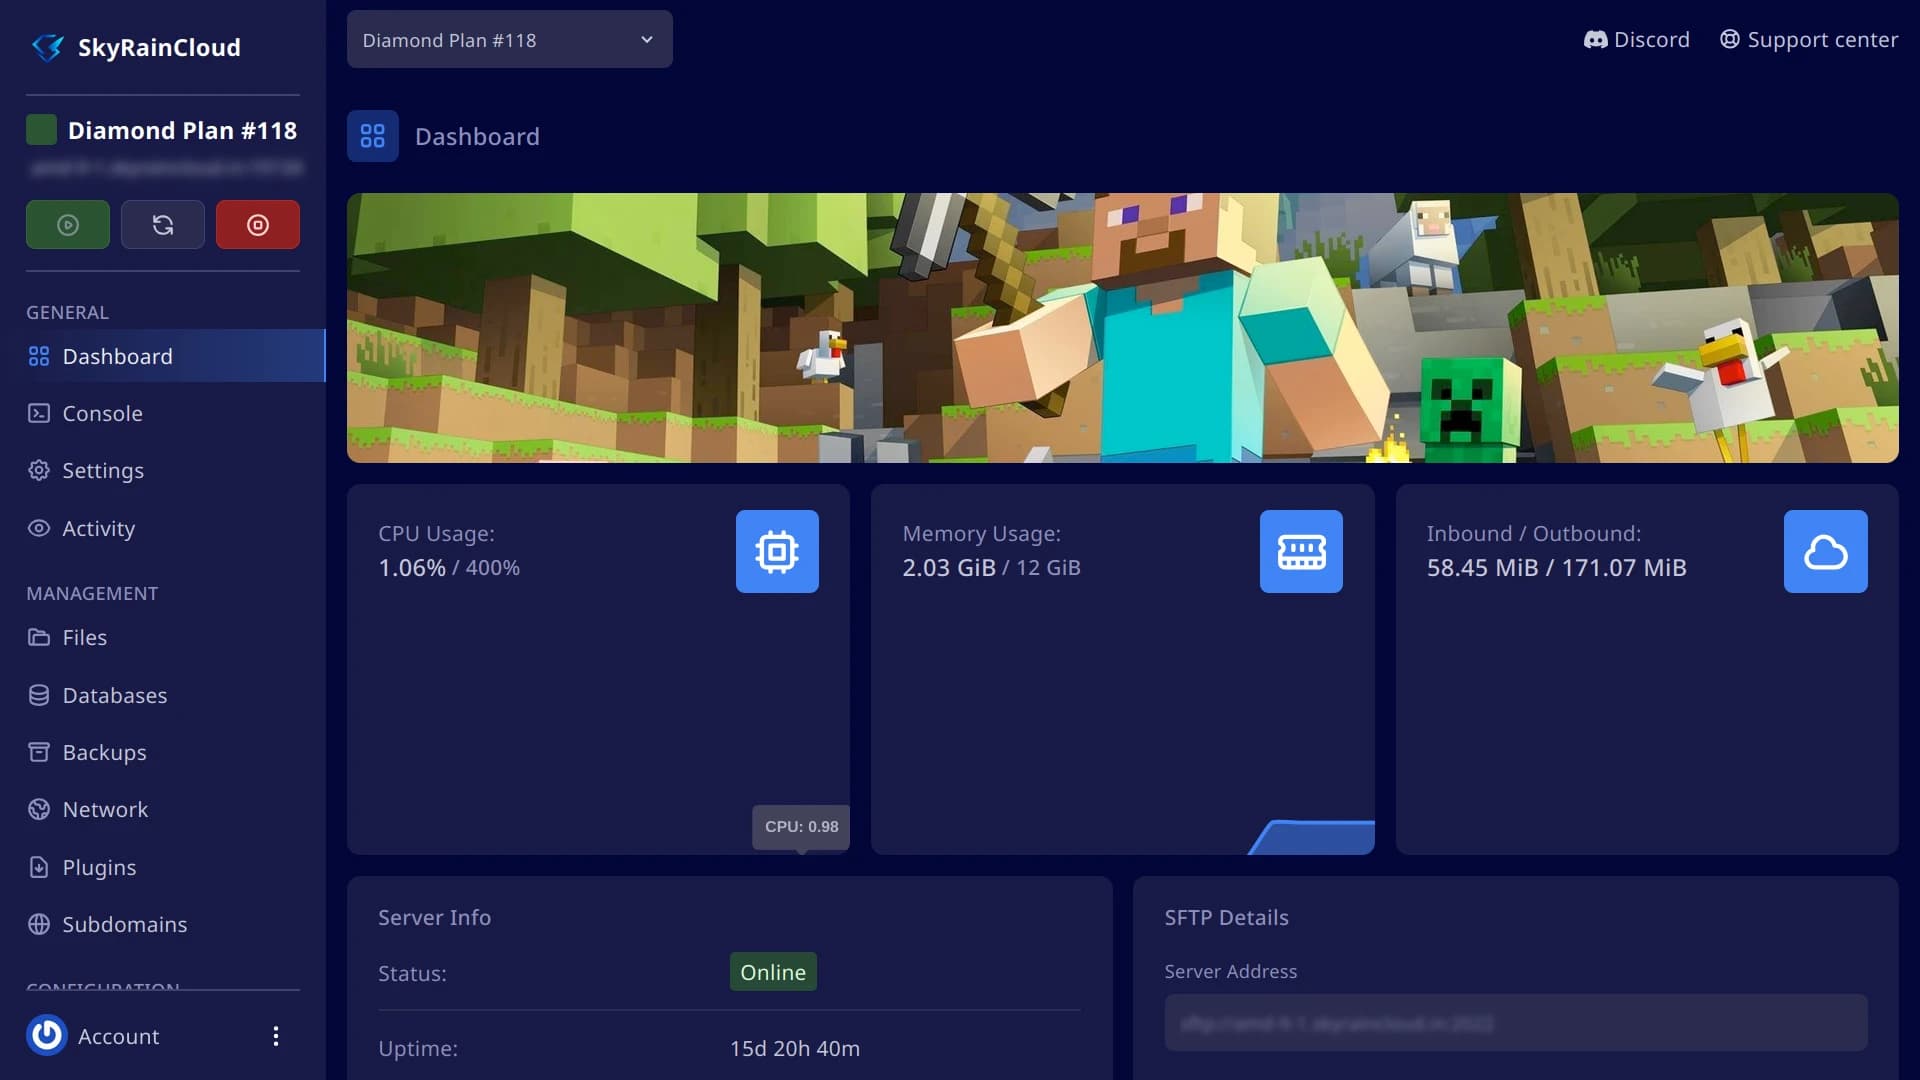Open the Activity page
This screenshot has height=1080, width=1920.
point(163,528)
